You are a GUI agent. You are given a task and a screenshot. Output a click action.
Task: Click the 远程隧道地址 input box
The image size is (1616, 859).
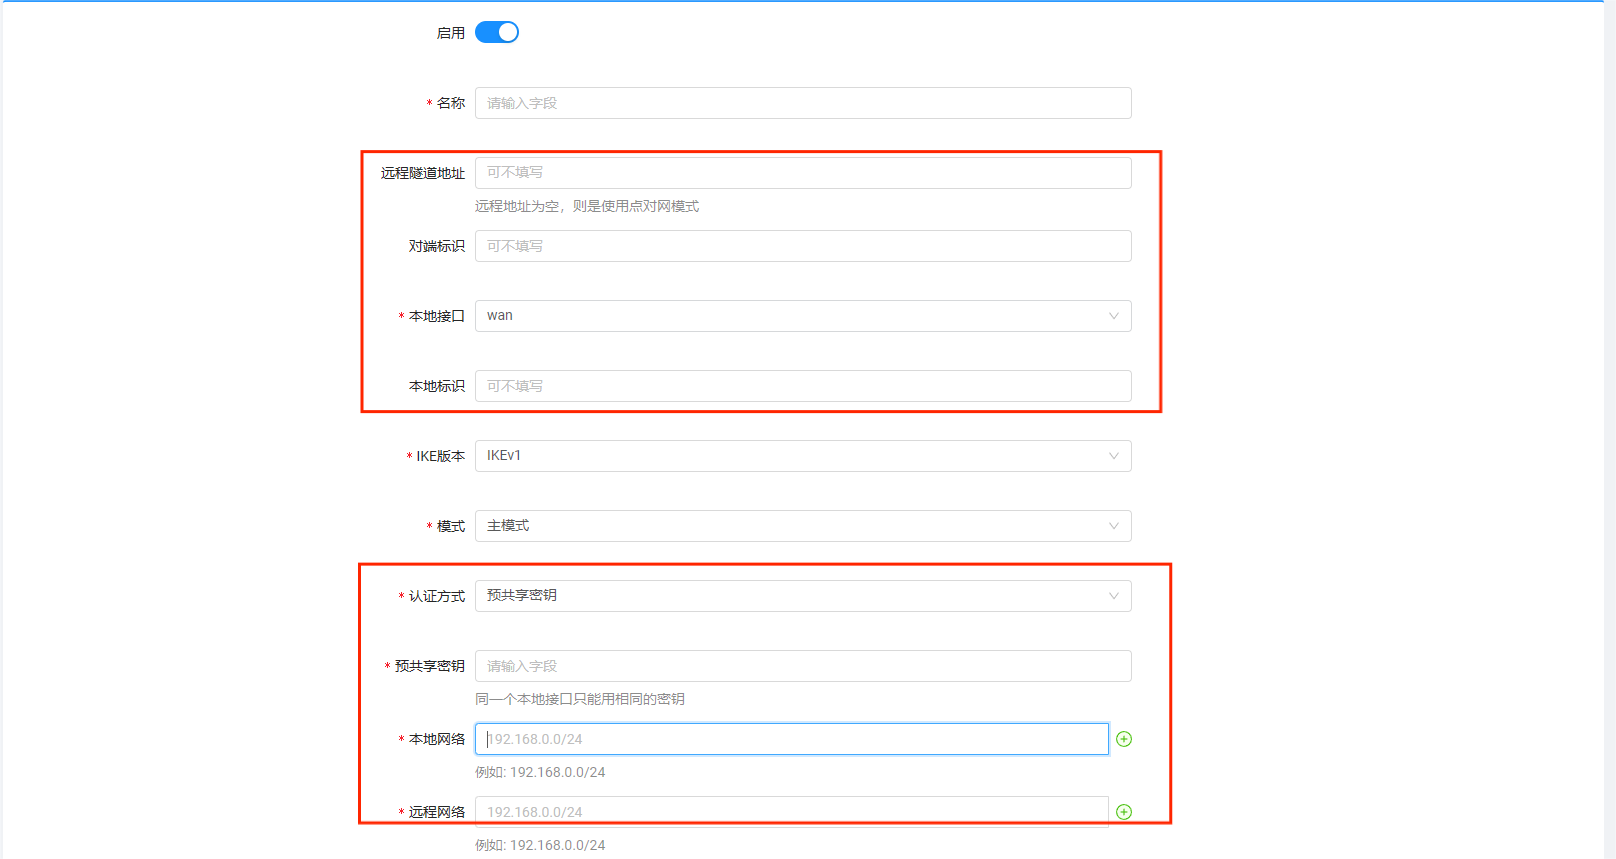802,173
